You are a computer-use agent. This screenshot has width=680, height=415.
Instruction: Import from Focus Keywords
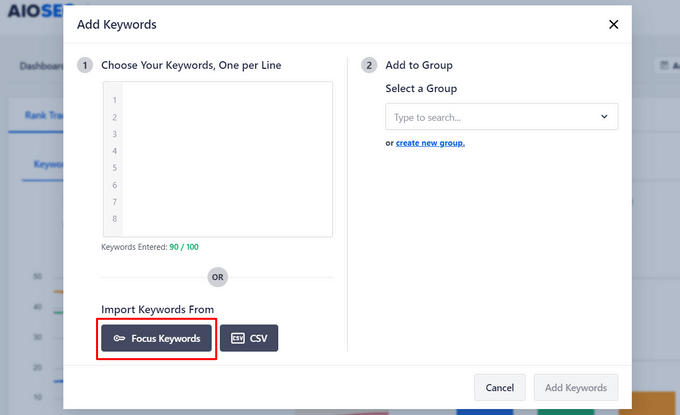pos(157,339)
